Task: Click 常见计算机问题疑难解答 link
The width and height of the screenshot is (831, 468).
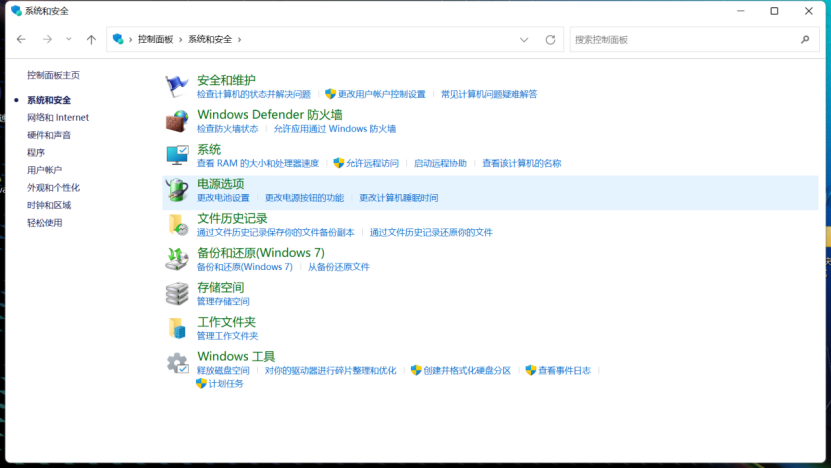Action: coord(489,94)
